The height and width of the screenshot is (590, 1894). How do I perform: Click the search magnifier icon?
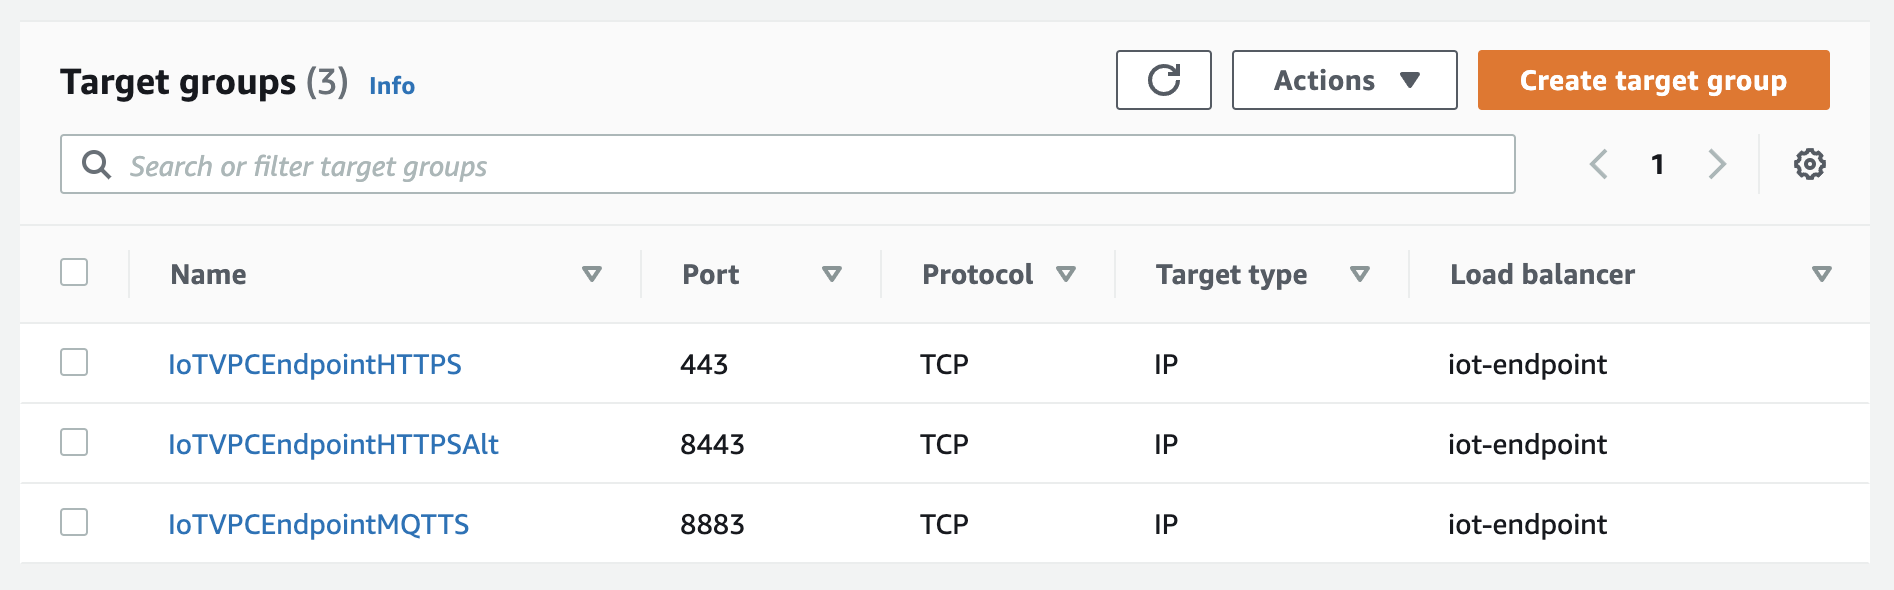pyautogui.click(x=96, y=164)
